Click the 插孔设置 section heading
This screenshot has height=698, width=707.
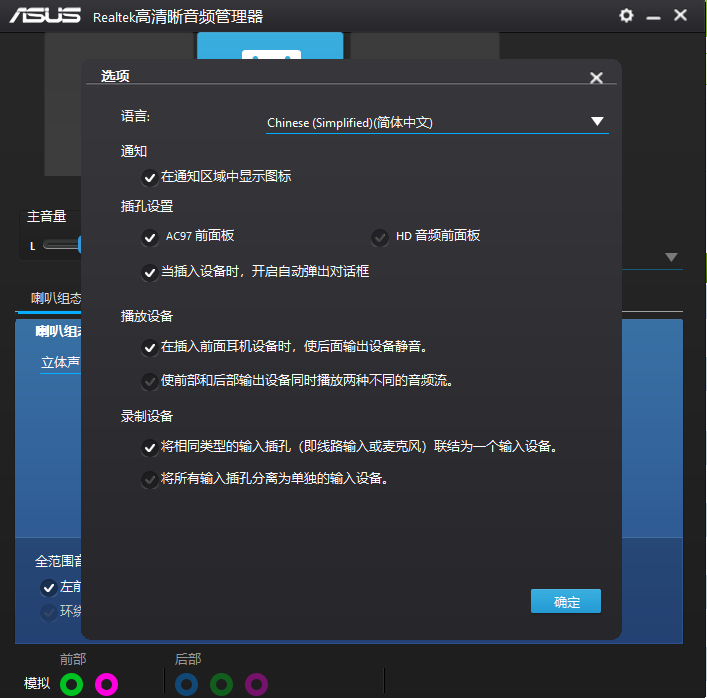point(147,206)
